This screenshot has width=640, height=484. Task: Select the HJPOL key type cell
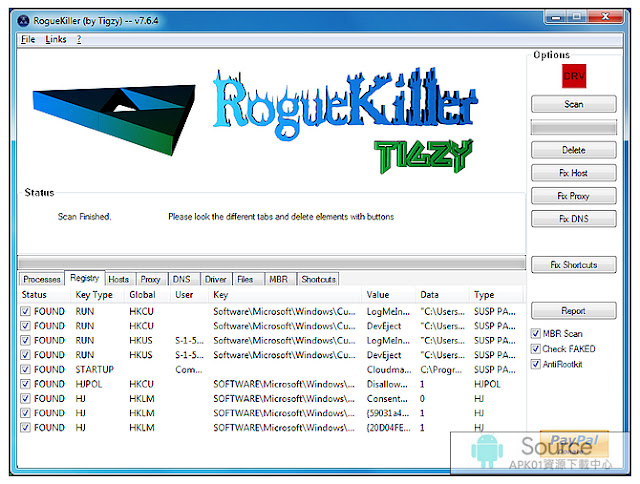(x=89, y=384)
